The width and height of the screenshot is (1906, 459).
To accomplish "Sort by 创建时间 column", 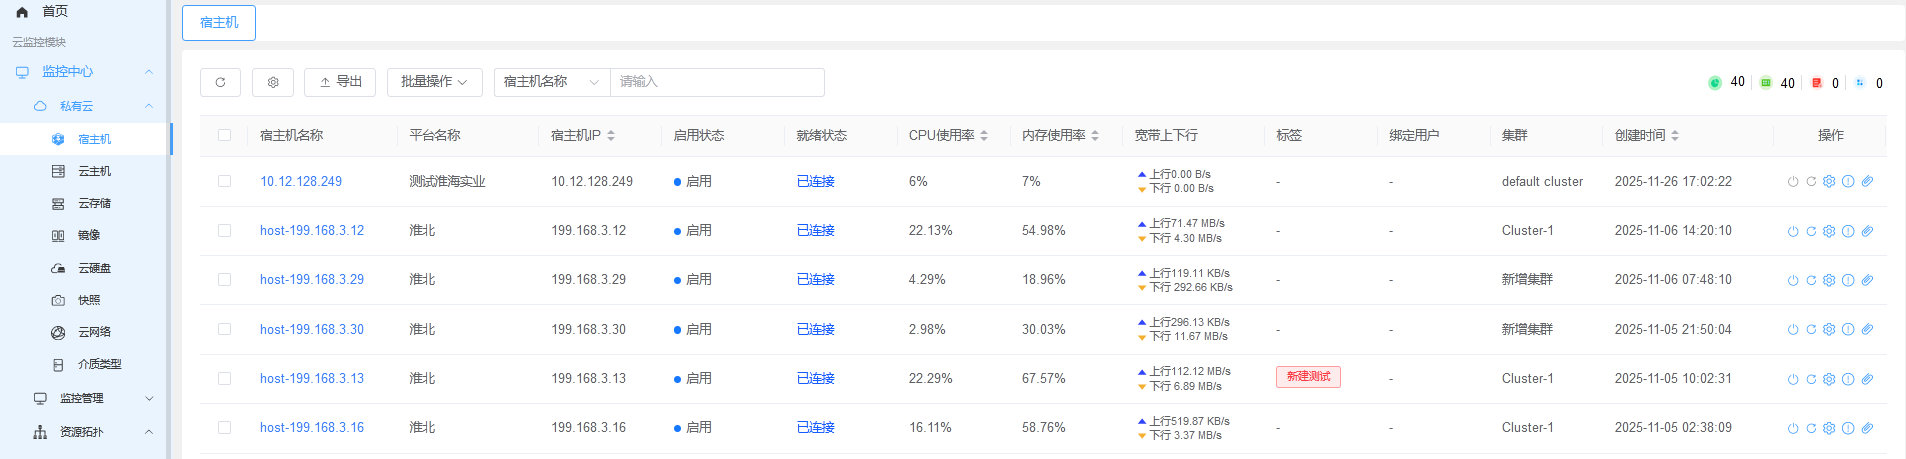I will (x=1675, y=135).
